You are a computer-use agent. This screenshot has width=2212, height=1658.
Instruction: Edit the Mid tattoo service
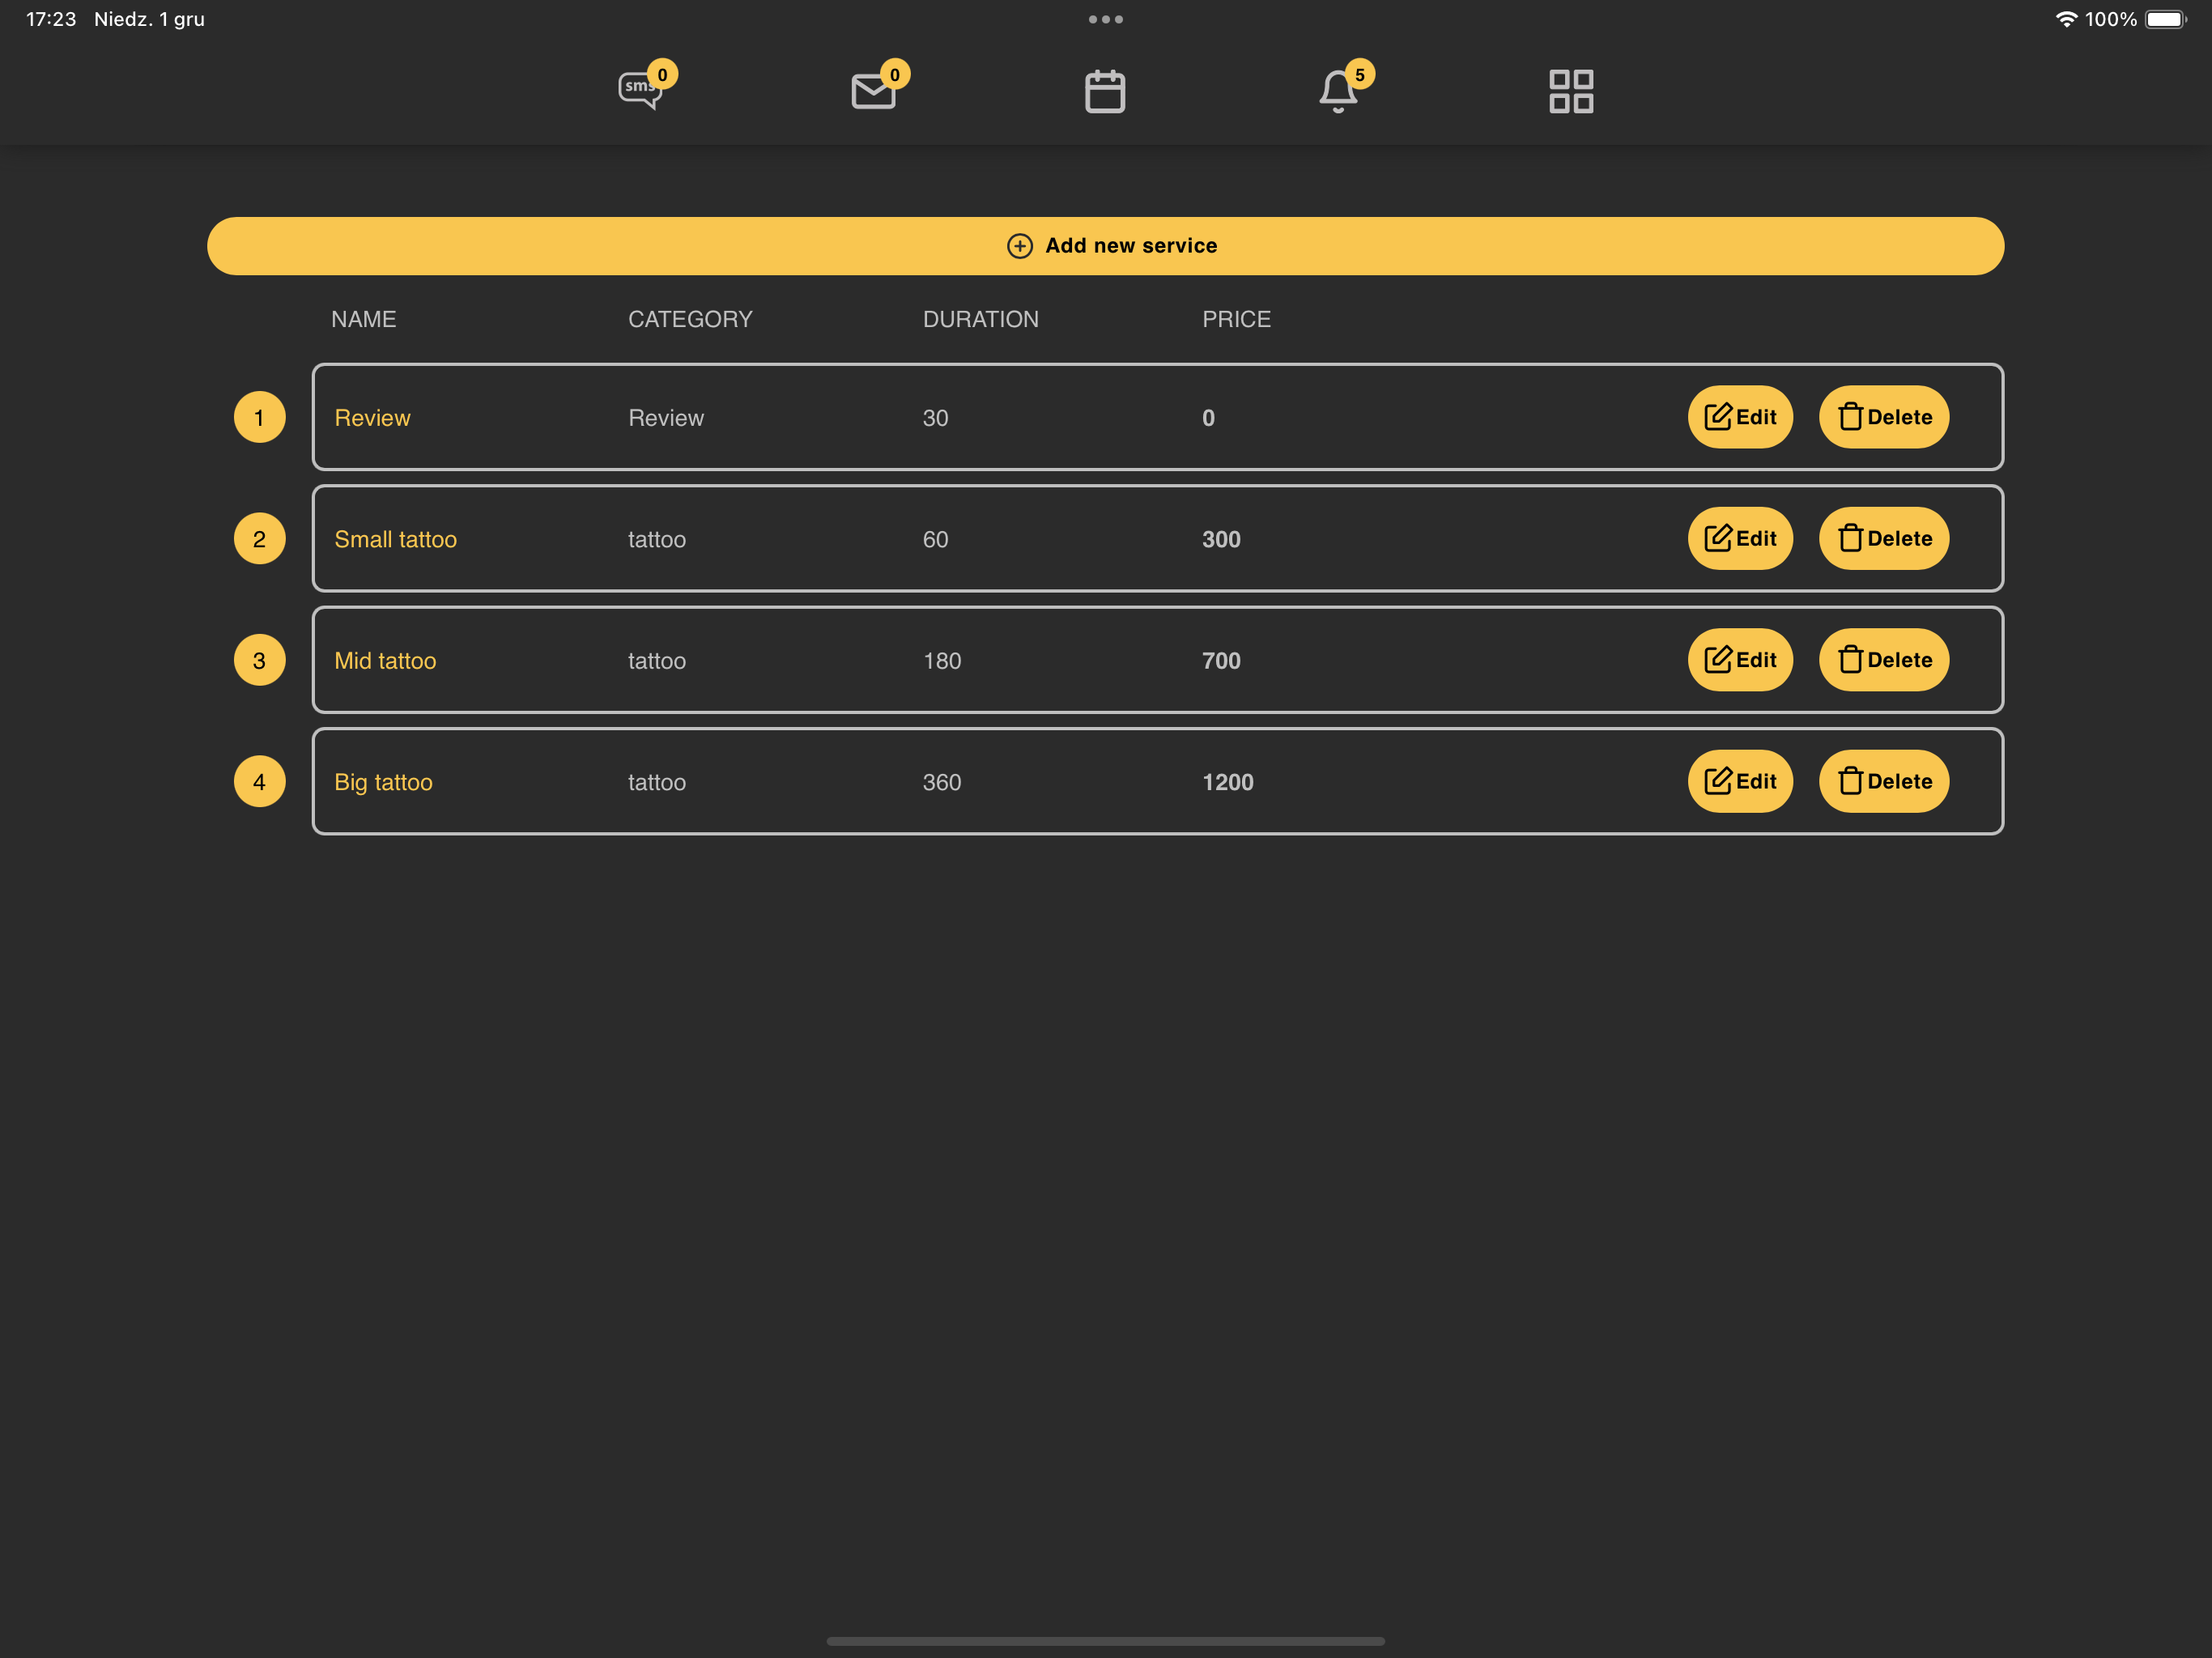click(x=1740, y=660)
